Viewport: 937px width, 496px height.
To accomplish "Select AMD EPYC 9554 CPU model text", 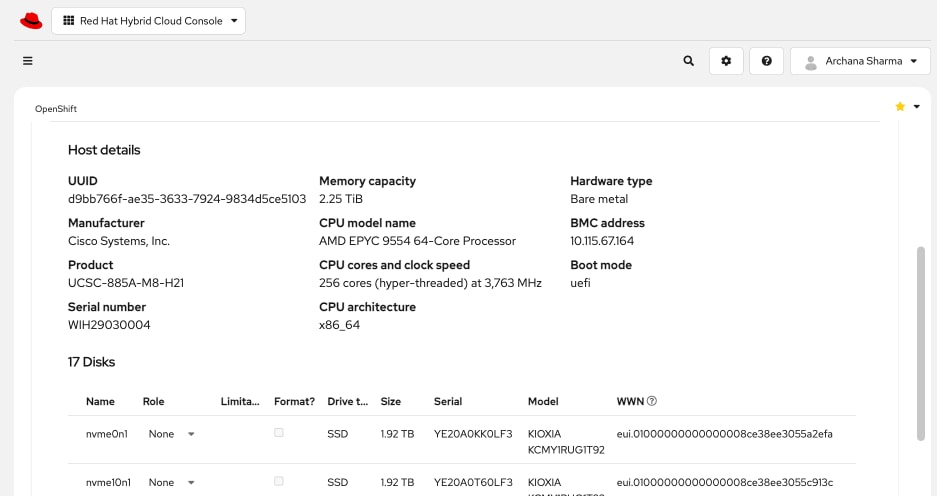I will click(x=417, y=241).
